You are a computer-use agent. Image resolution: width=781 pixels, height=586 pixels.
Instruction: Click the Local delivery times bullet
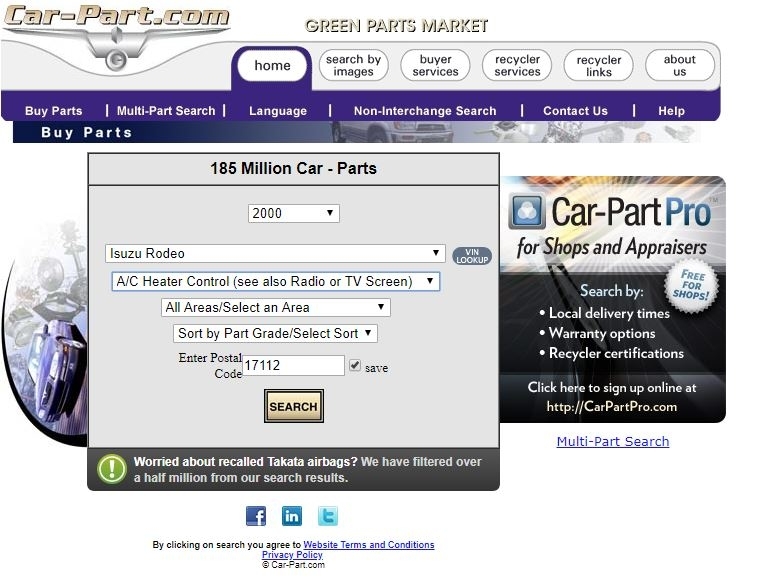tap(605, 313)
